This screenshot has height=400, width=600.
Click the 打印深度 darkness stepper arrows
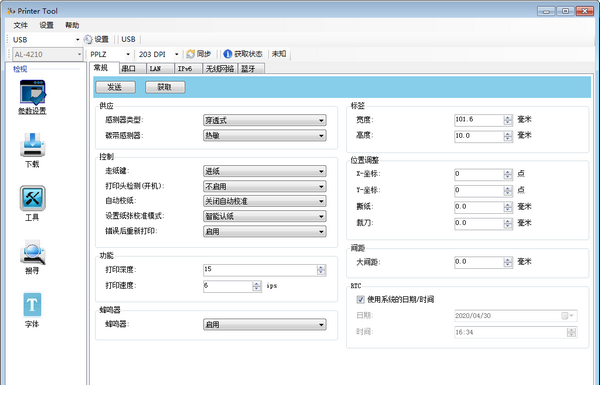[321, 270]
